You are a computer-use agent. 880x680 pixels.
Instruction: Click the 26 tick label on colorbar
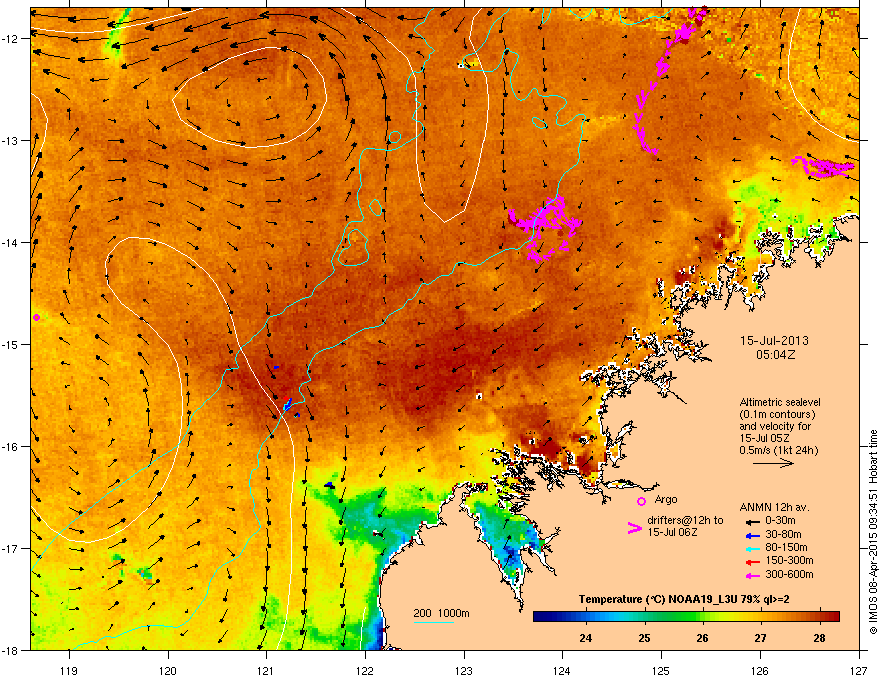(702, 638)
